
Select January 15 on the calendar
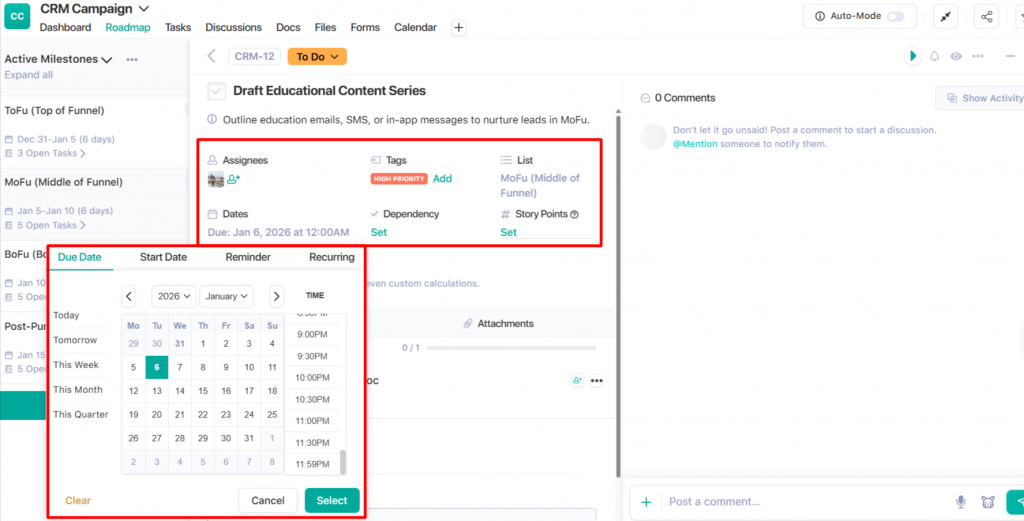tap(203, 391)
